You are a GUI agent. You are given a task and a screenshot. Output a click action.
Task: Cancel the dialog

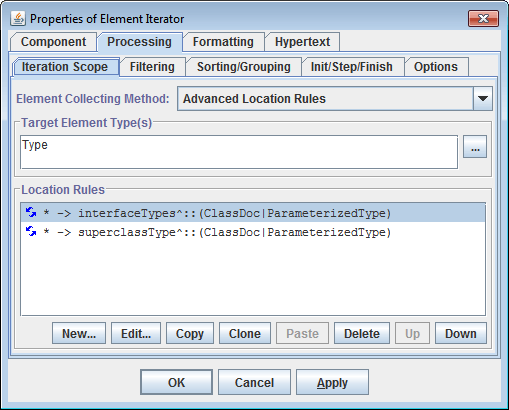pos(254,382)
